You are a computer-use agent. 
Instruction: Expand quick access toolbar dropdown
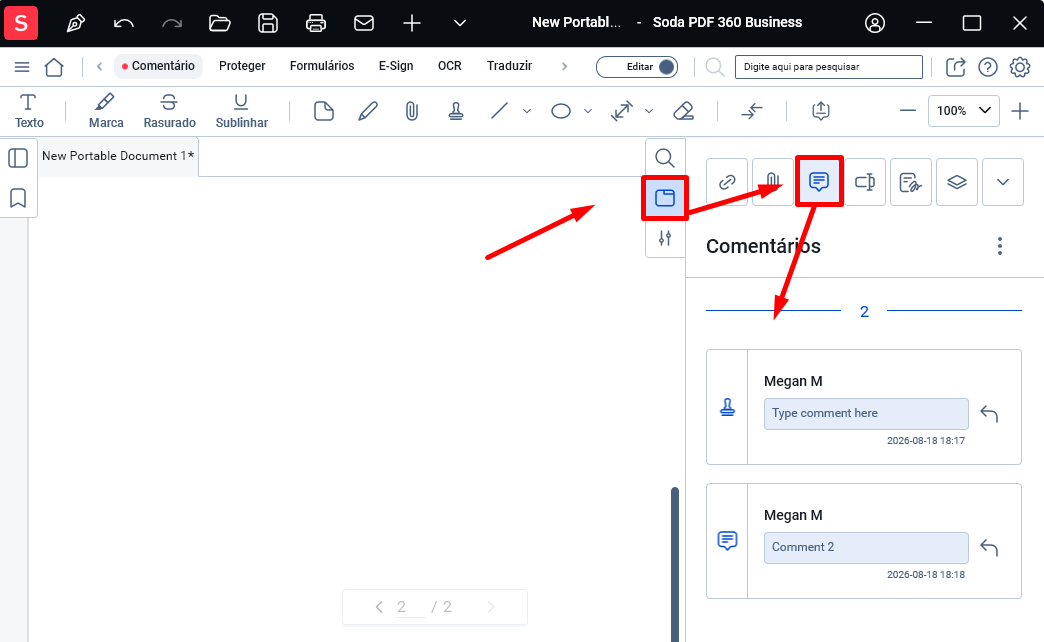(x=459, y=23)
